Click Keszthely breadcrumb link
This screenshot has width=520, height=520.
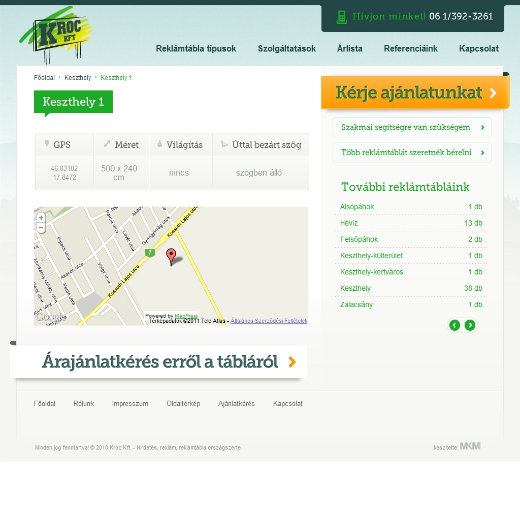(78, 78)
